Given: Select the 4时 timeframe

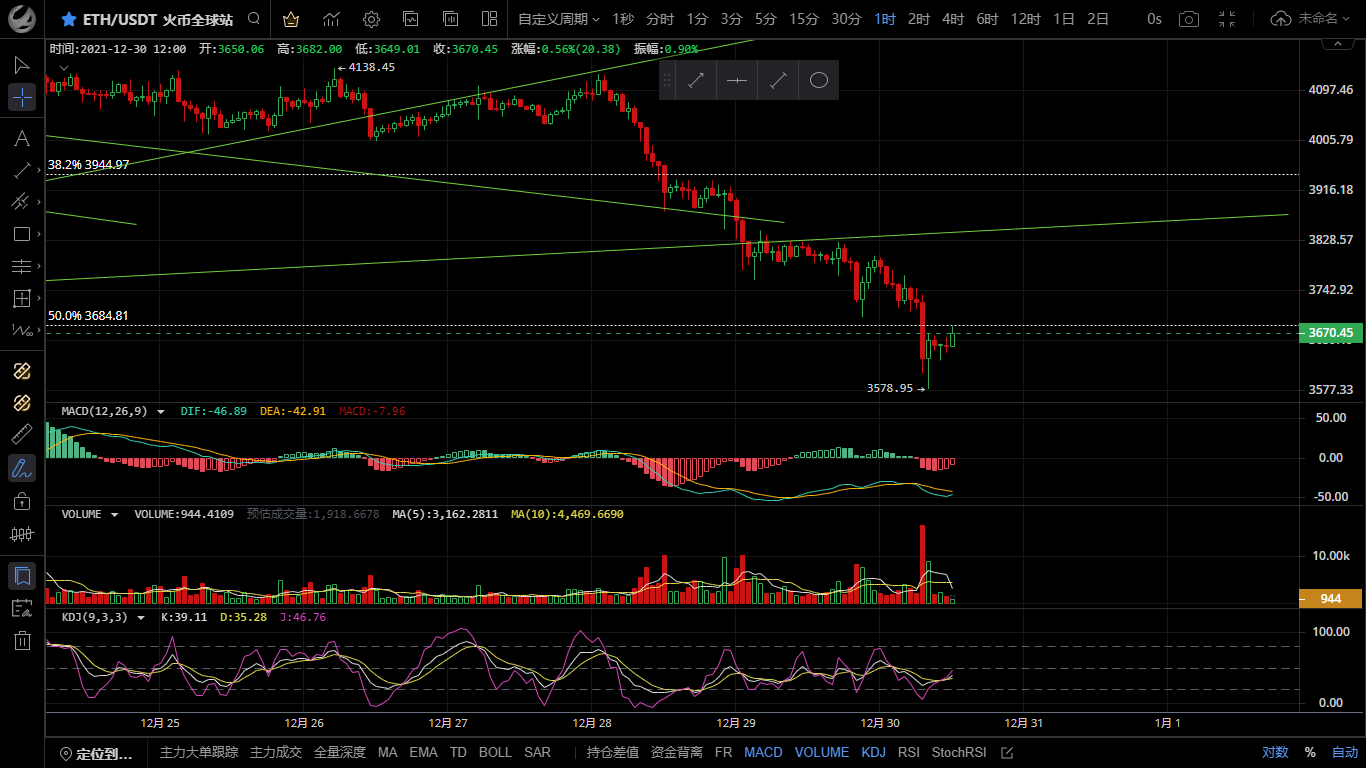Looking at the screenshot, I should pyautogui.click(x=953, y=19).
